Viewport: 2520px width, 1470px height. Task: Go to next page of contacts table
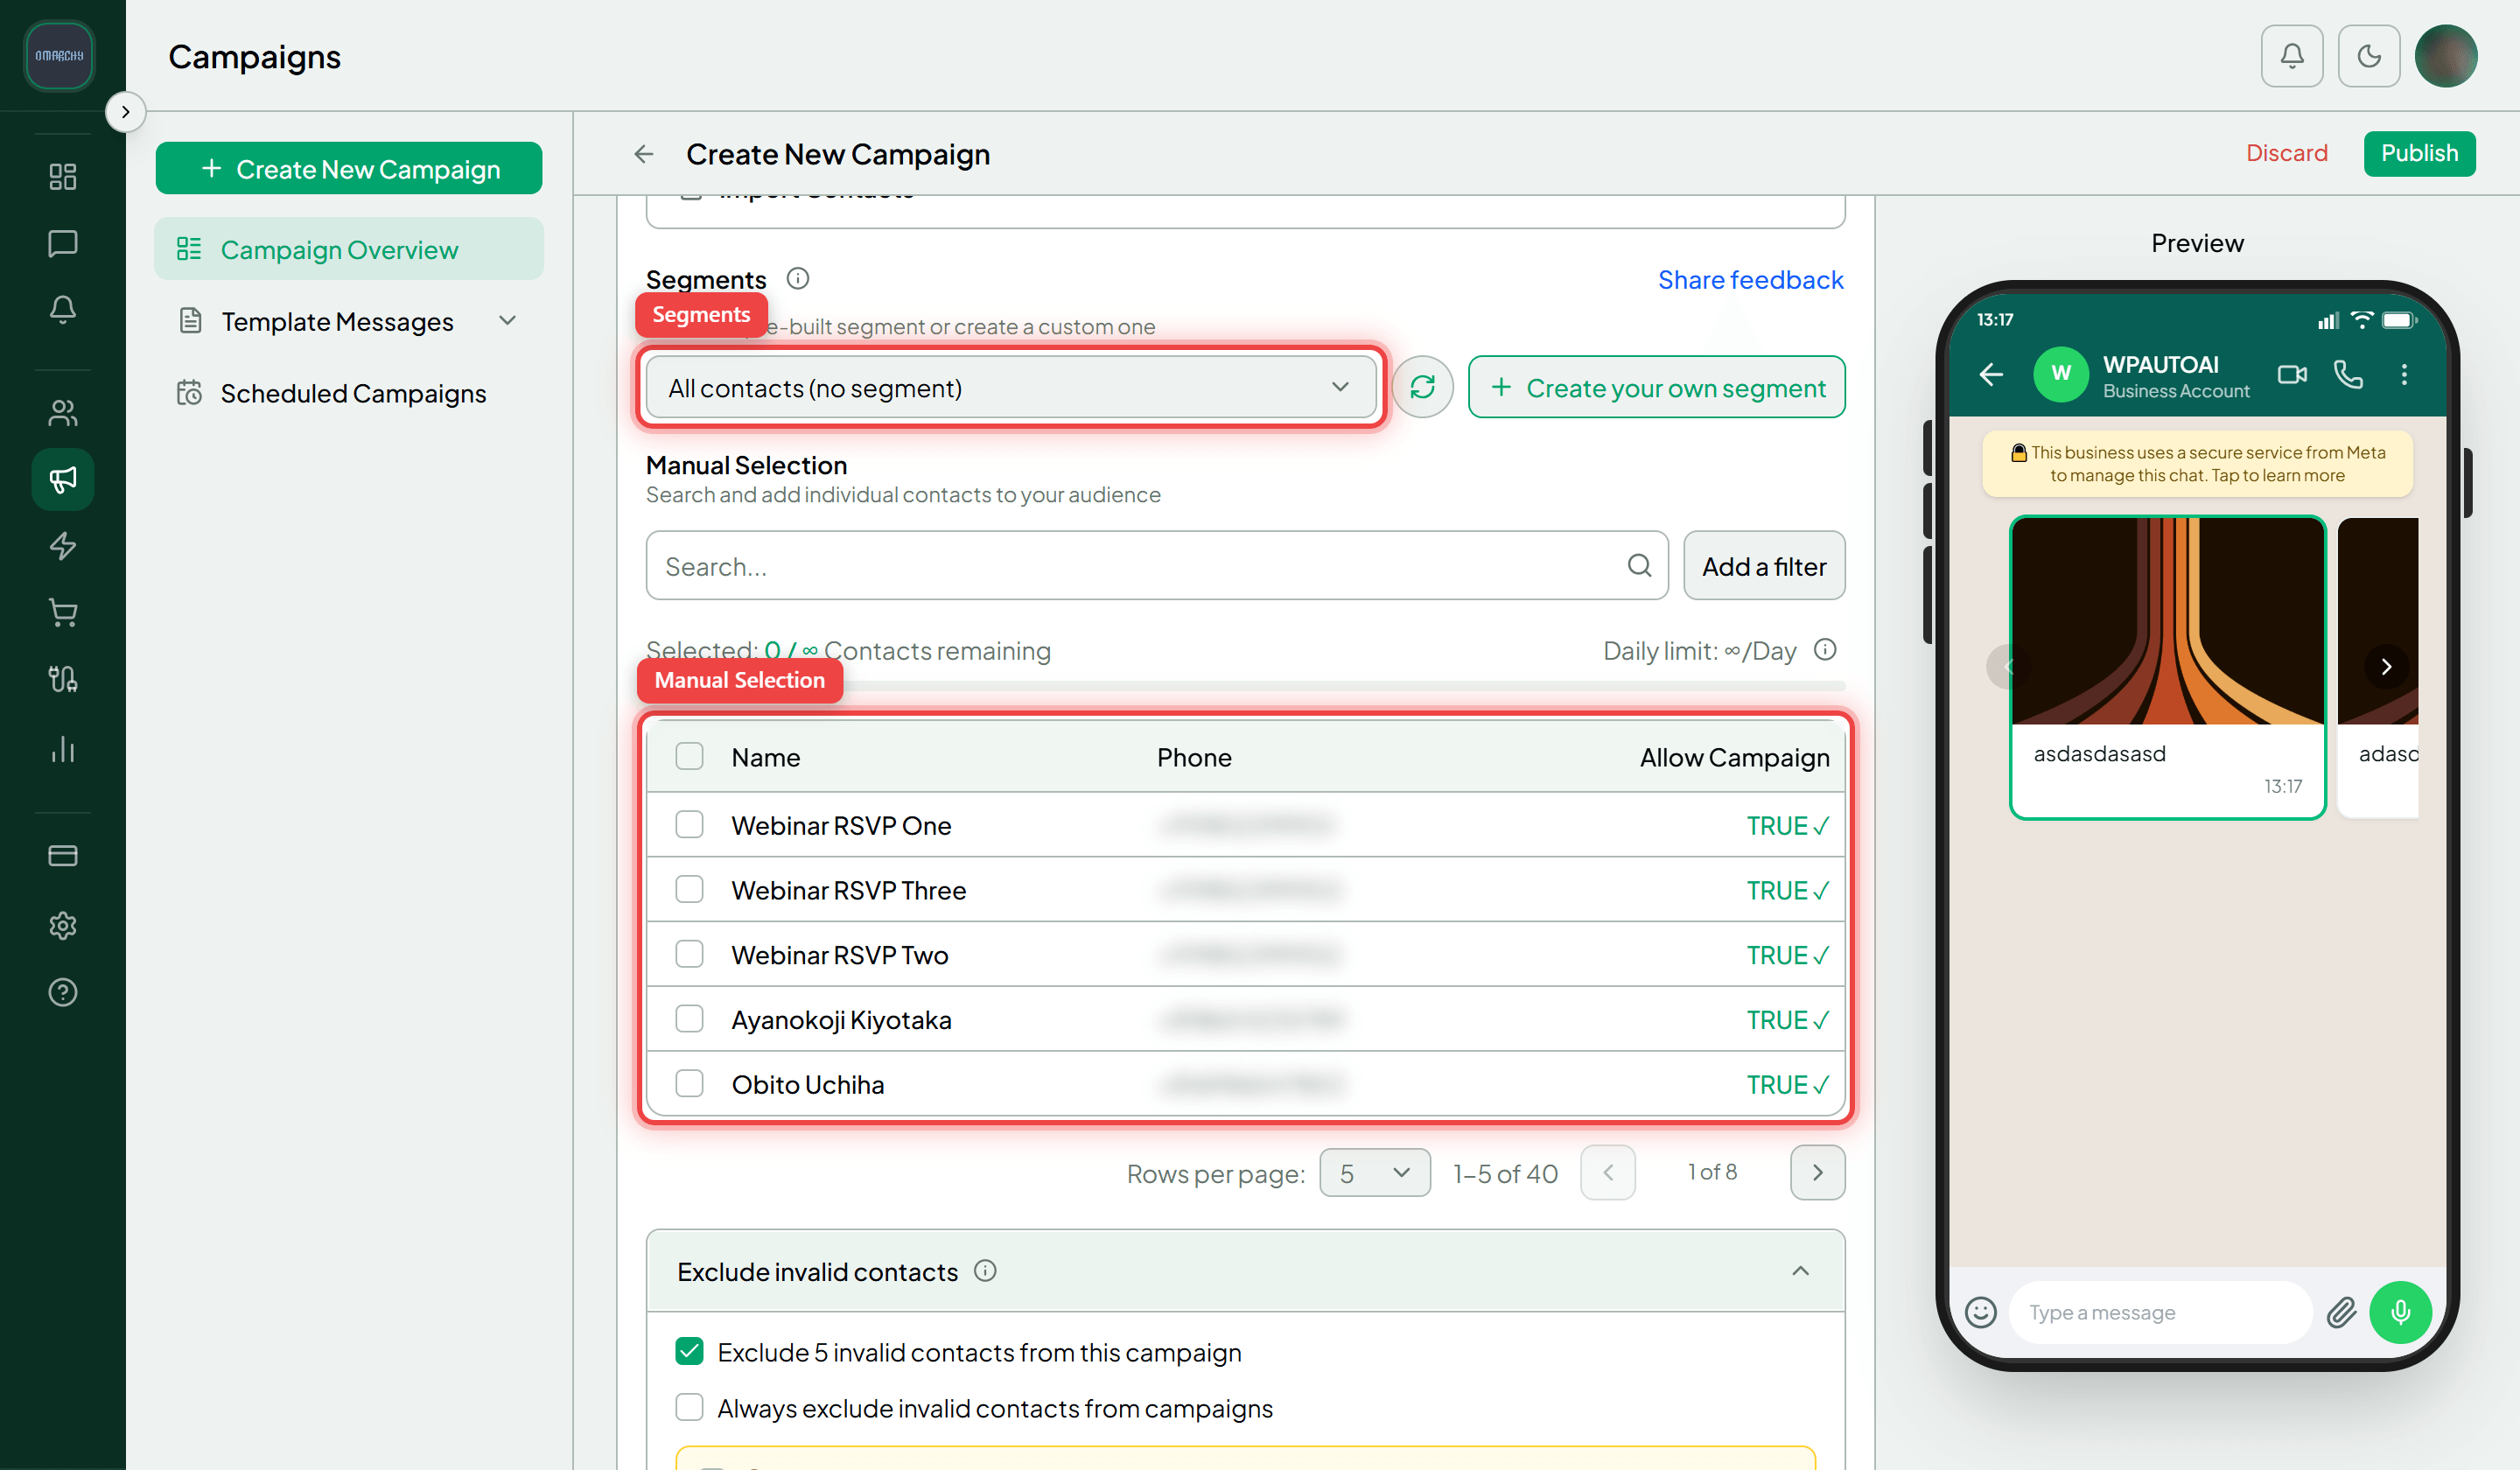click(x=1817, y=1172)
